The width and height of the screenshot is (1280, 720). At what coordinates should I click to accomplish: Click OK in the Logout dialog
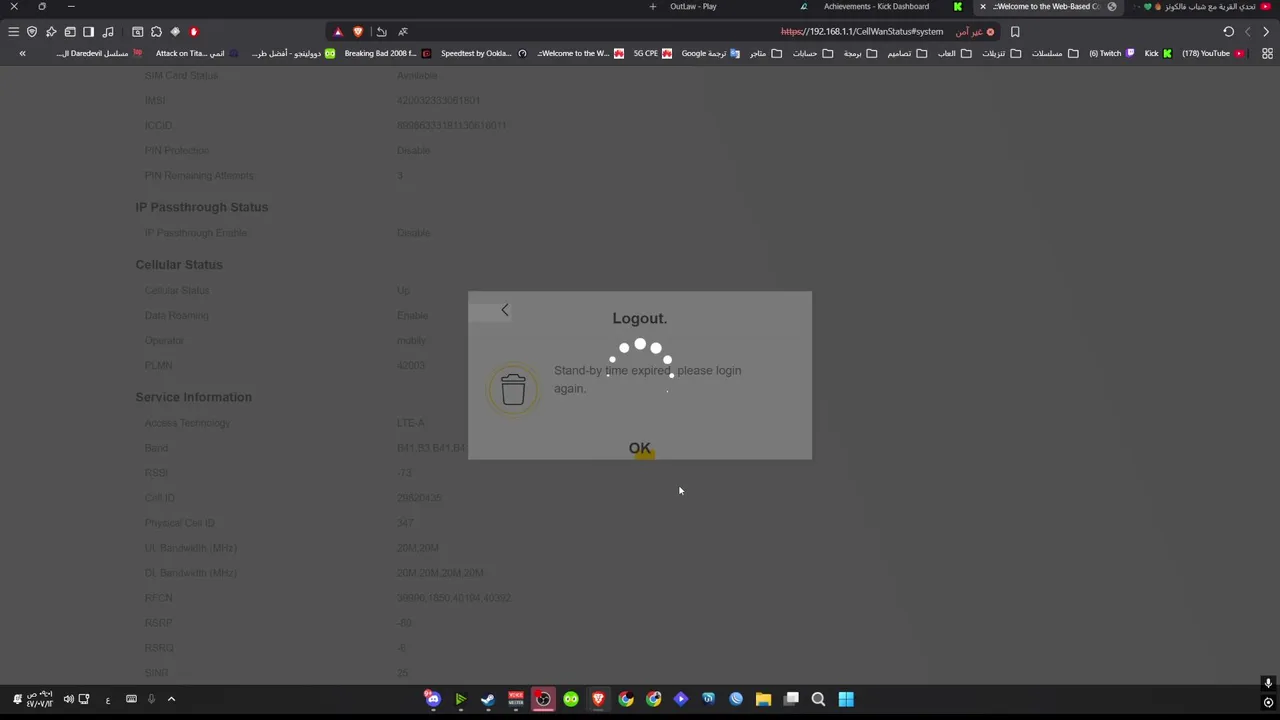coord(640,448)
